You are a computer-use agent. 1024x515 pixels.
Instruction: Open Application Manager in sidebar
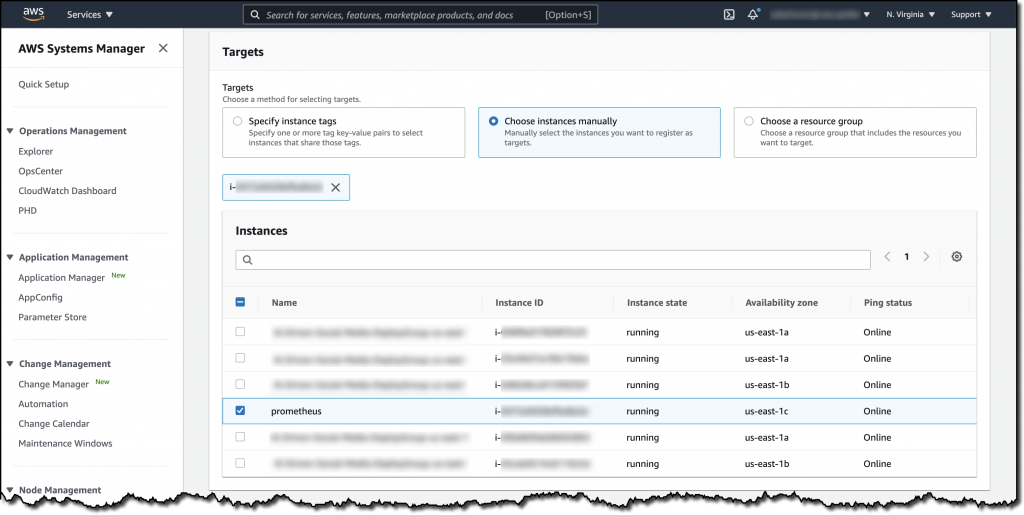pyautogui.click(x=61, y=277)
